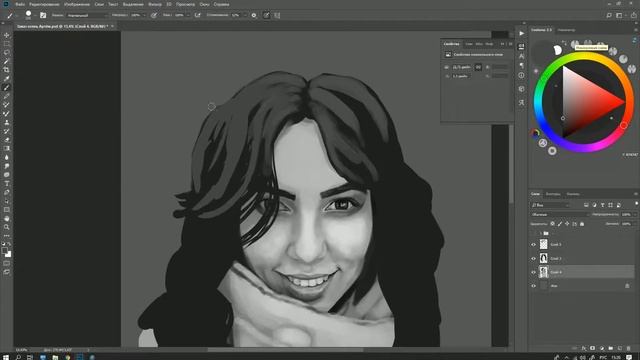
Task: Hide the Фон background layer
Action: click(533, 286)
